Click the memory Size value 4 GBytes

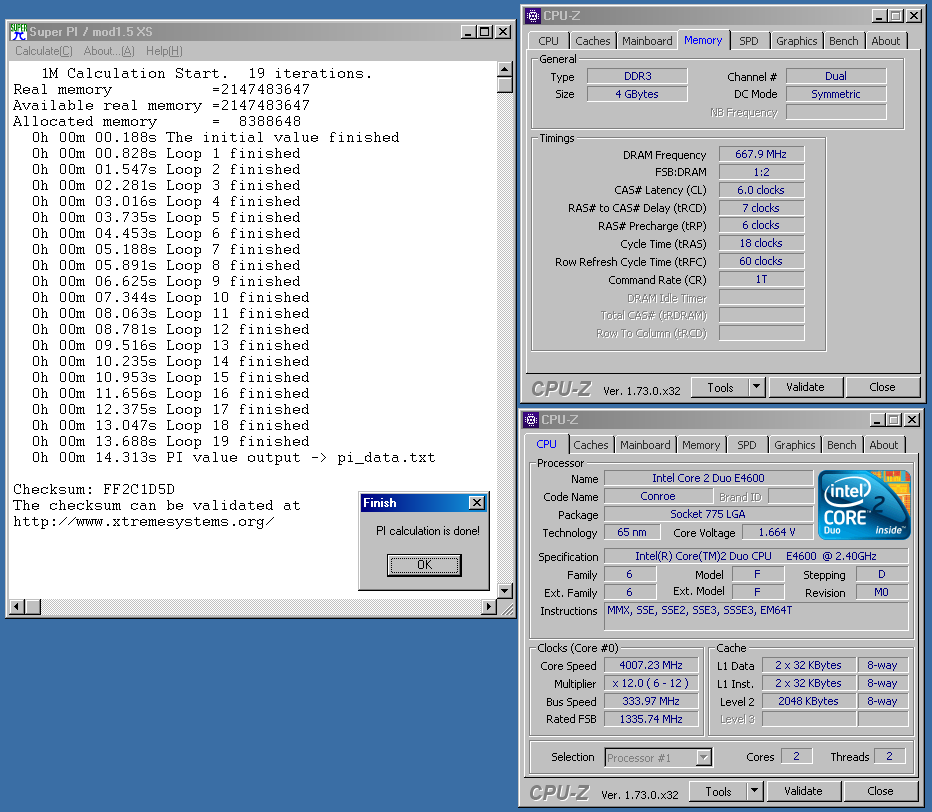637,94
